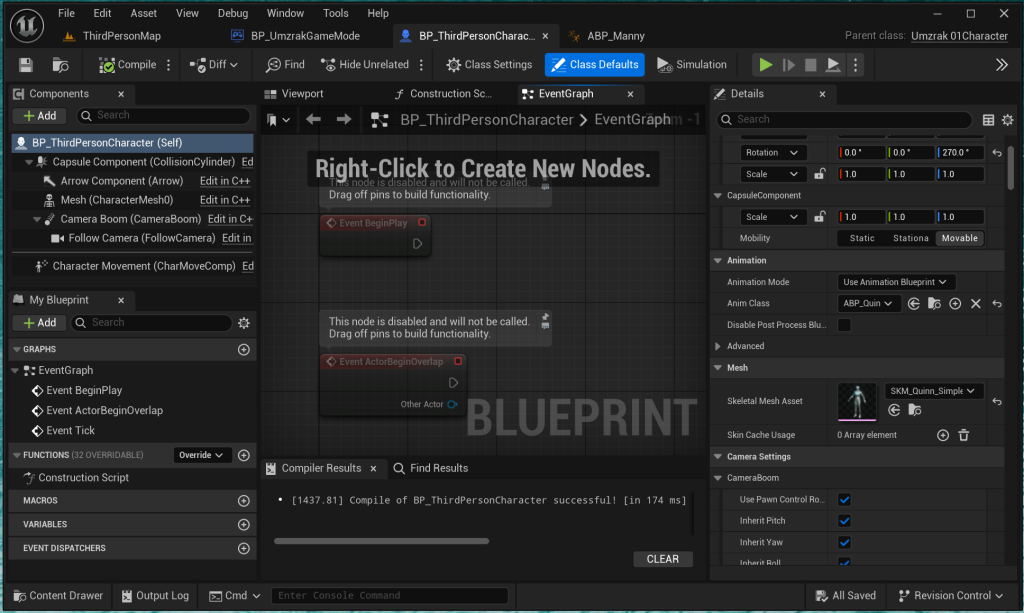Screen dimensions: 1024x613
Task: Click the Skeletal Mesh Asset thumbnail
Action: click(x=857, y=402)
